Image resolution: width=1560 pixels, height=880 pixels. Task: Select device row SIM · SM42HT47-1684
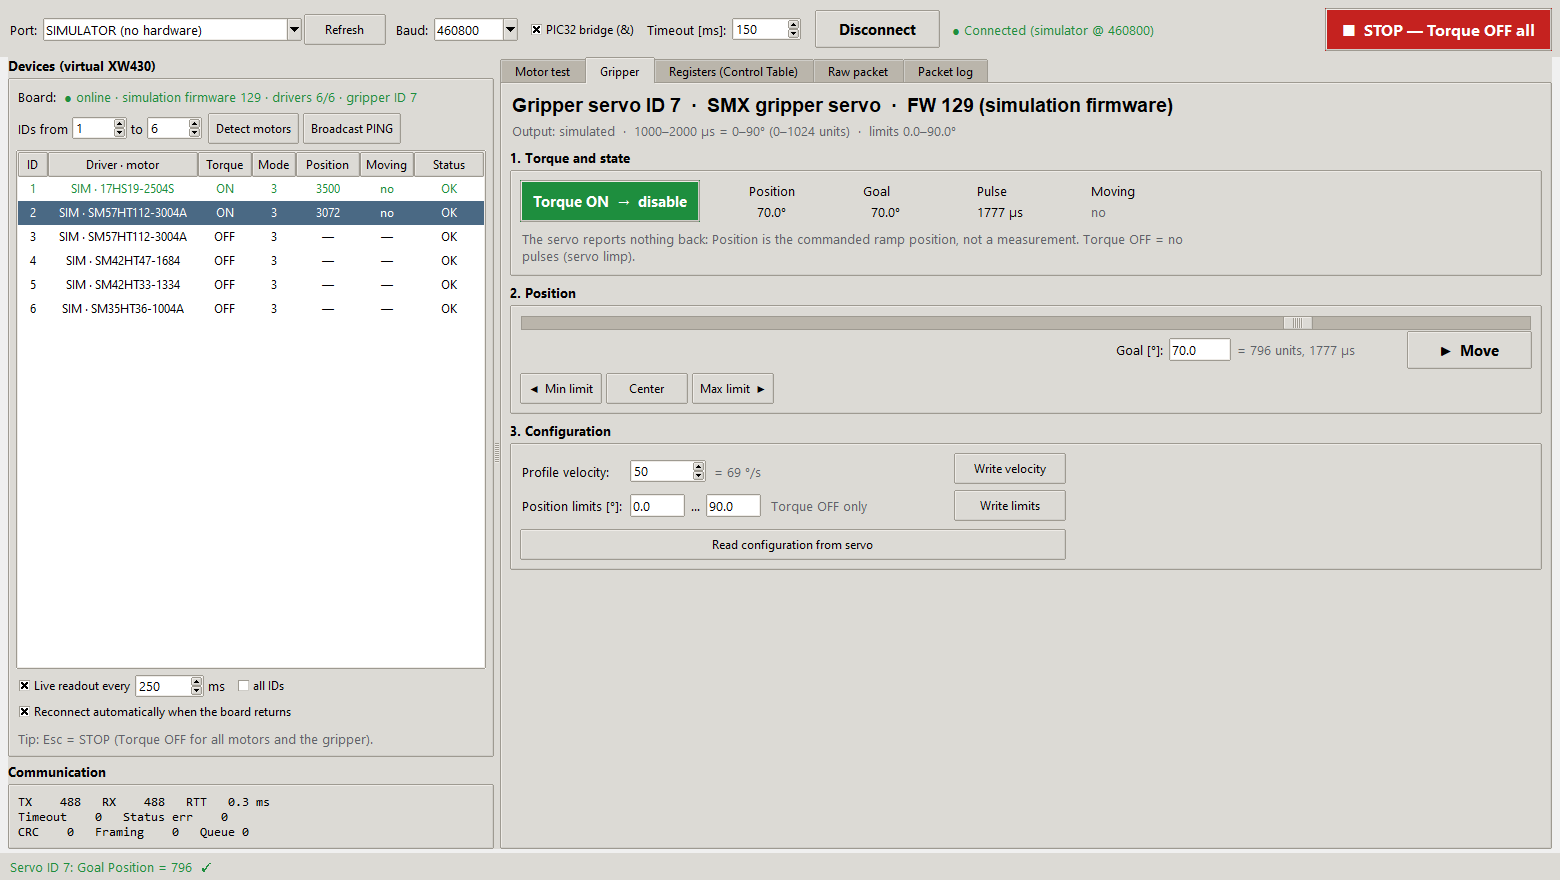pos(250,261)
